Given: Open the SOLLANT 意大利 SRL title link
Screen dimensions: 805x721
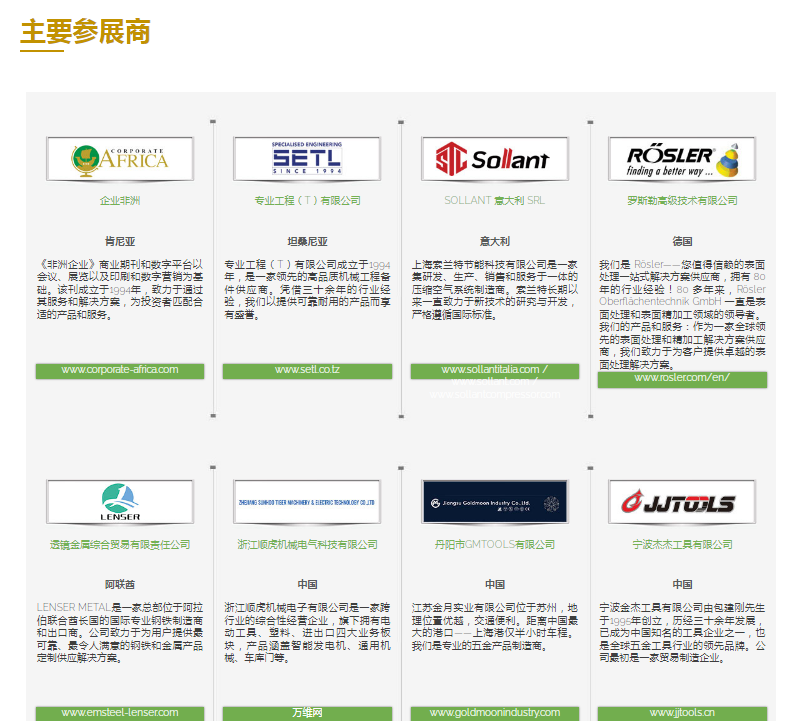Looking at the screenshot, I should [x=494, y=201].
